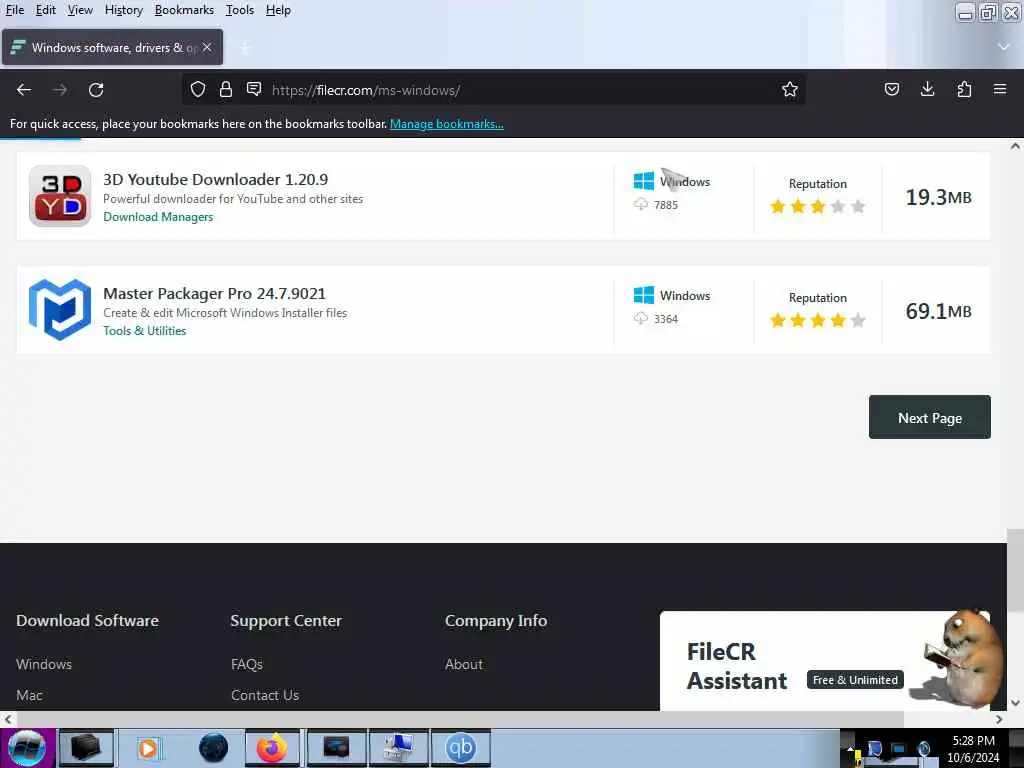Screen dimensions: 1024x768
Task: Open the Tools & Utilities category link
Action: [144, 330]
